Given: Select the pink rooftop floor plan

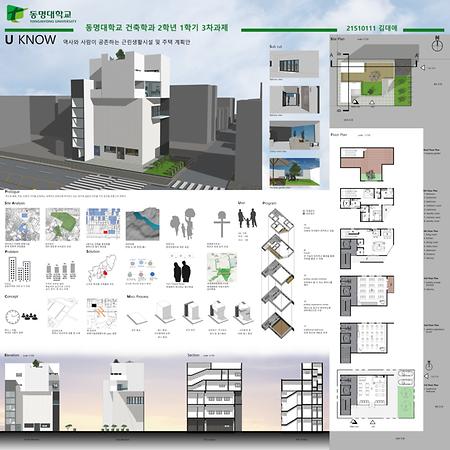Looking at the screenshot, I should coord(367,164).
